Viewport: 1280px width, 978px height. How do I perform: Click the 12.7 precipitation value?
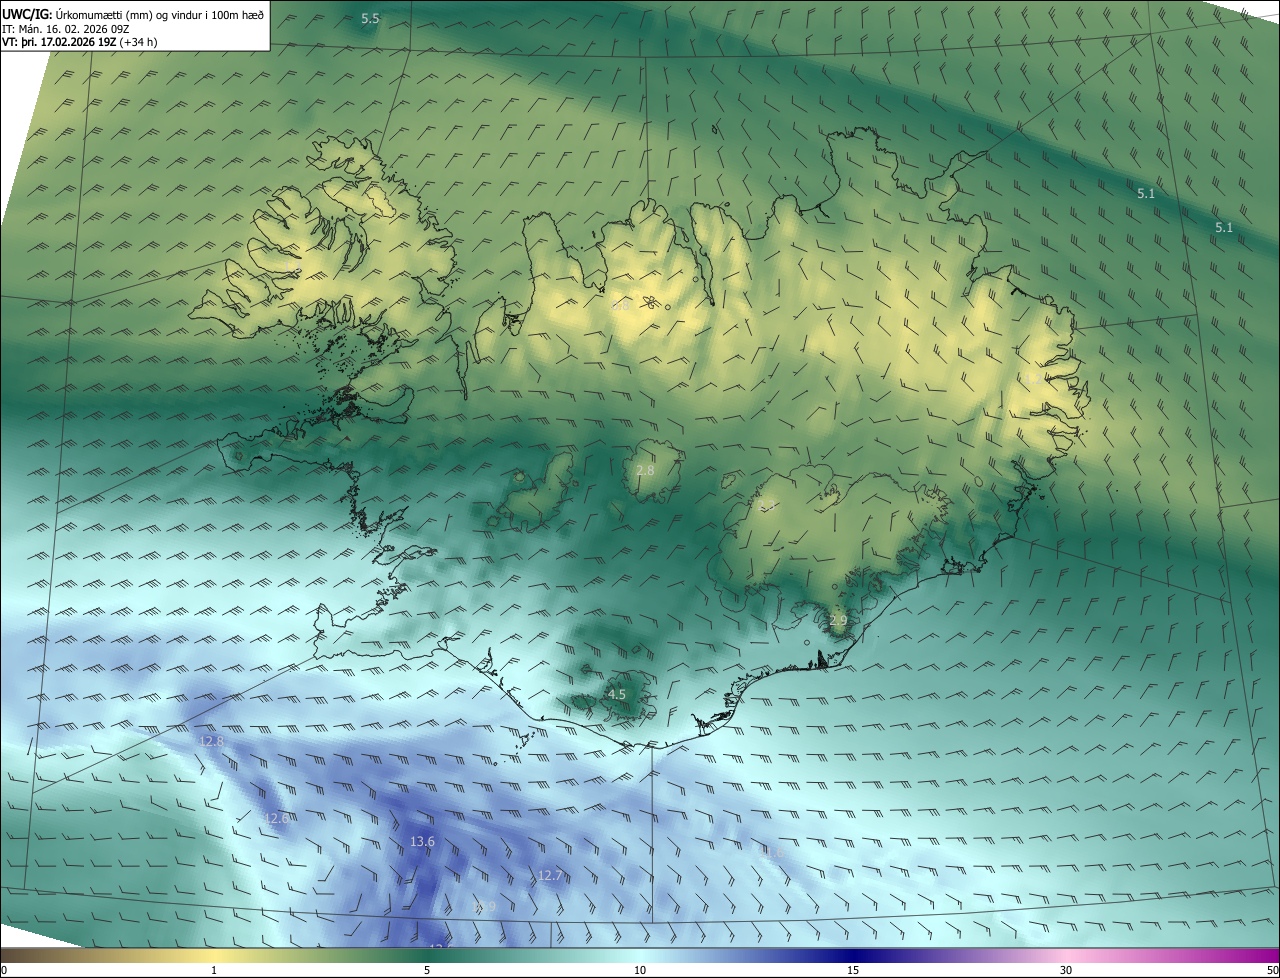point(550,876)
